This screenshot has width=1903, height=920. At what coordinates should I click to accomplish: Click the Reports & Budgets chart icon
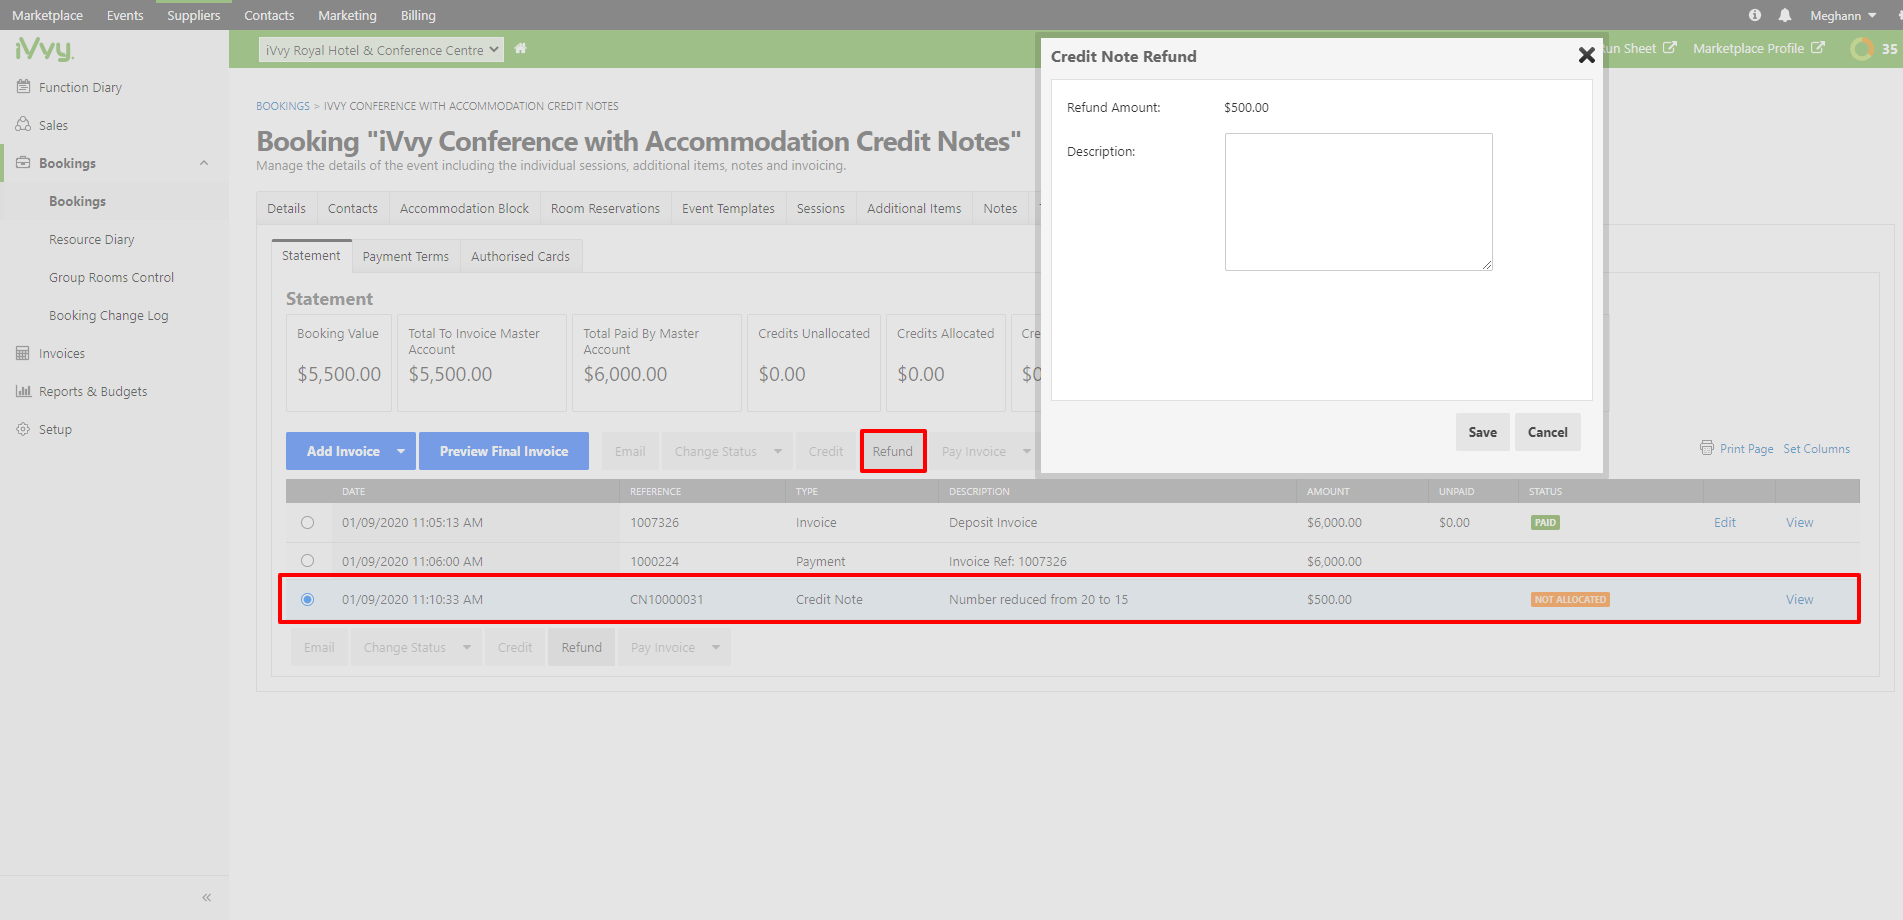click(x=23, y=391)
